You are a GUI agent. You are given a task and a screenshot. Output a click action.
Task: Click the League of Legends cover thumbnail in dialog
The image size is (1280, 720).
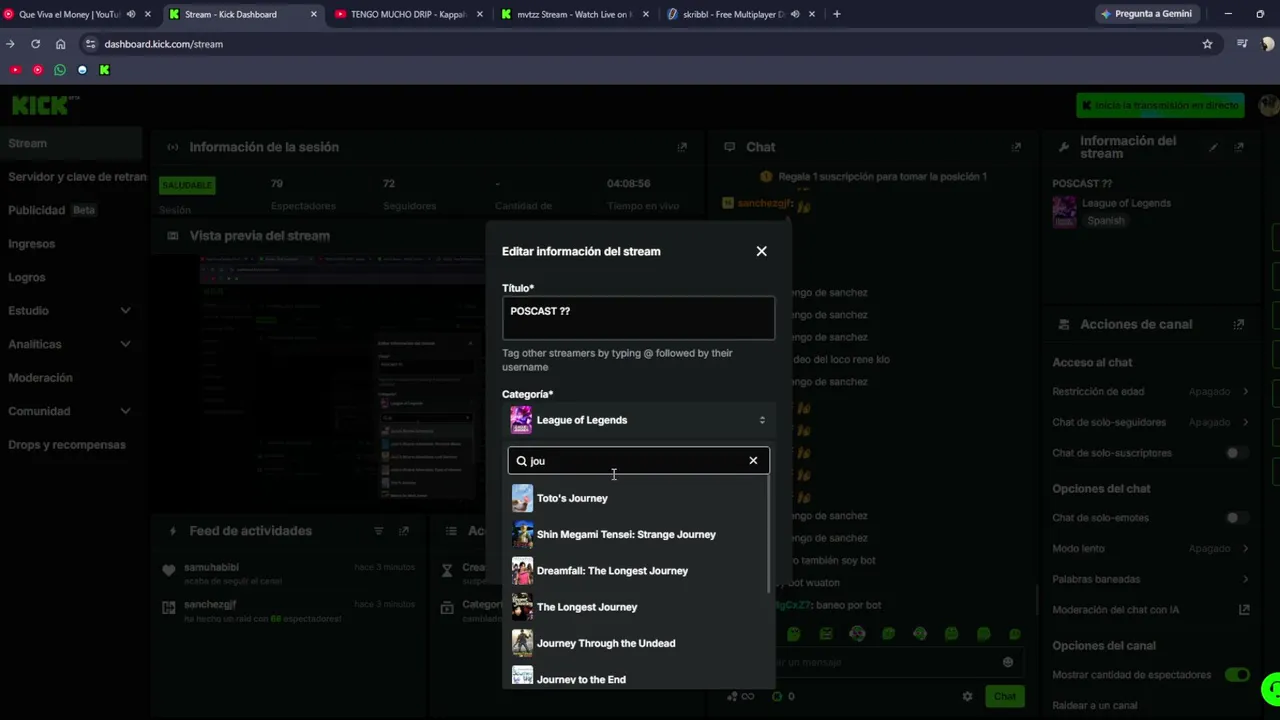click(521, 420)
